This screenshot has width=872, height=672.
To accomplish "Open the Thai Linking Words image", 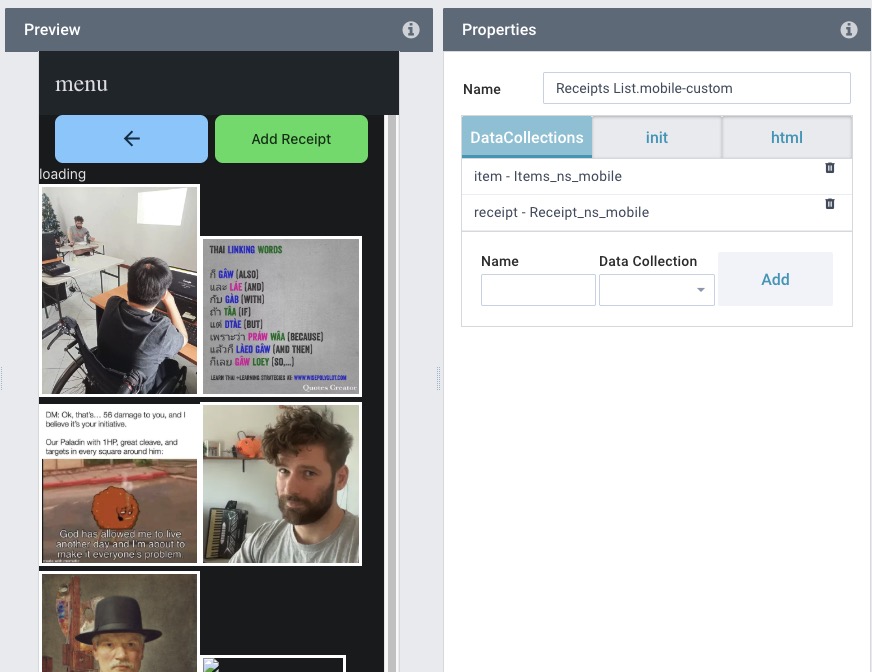I will 281,316.
